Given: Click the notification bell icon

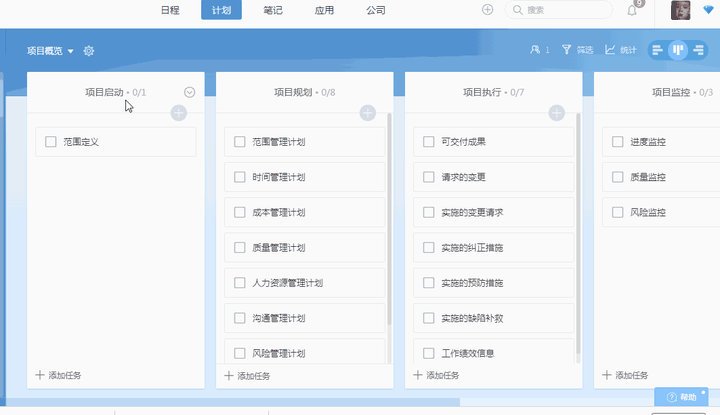Looking at the screenshot, I should [x=632, y=11].
